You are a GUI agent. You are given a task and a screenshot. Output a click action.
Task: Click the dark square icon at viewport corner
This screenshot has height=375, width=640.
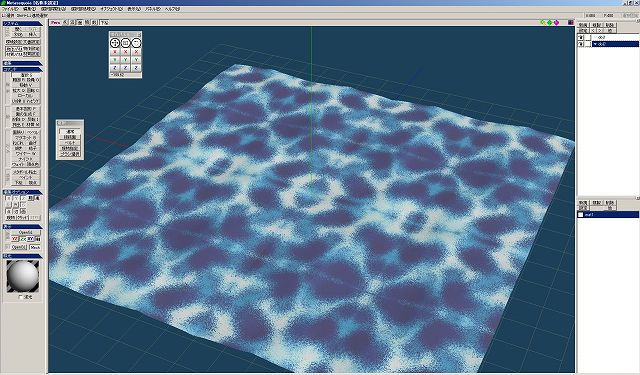571,22
